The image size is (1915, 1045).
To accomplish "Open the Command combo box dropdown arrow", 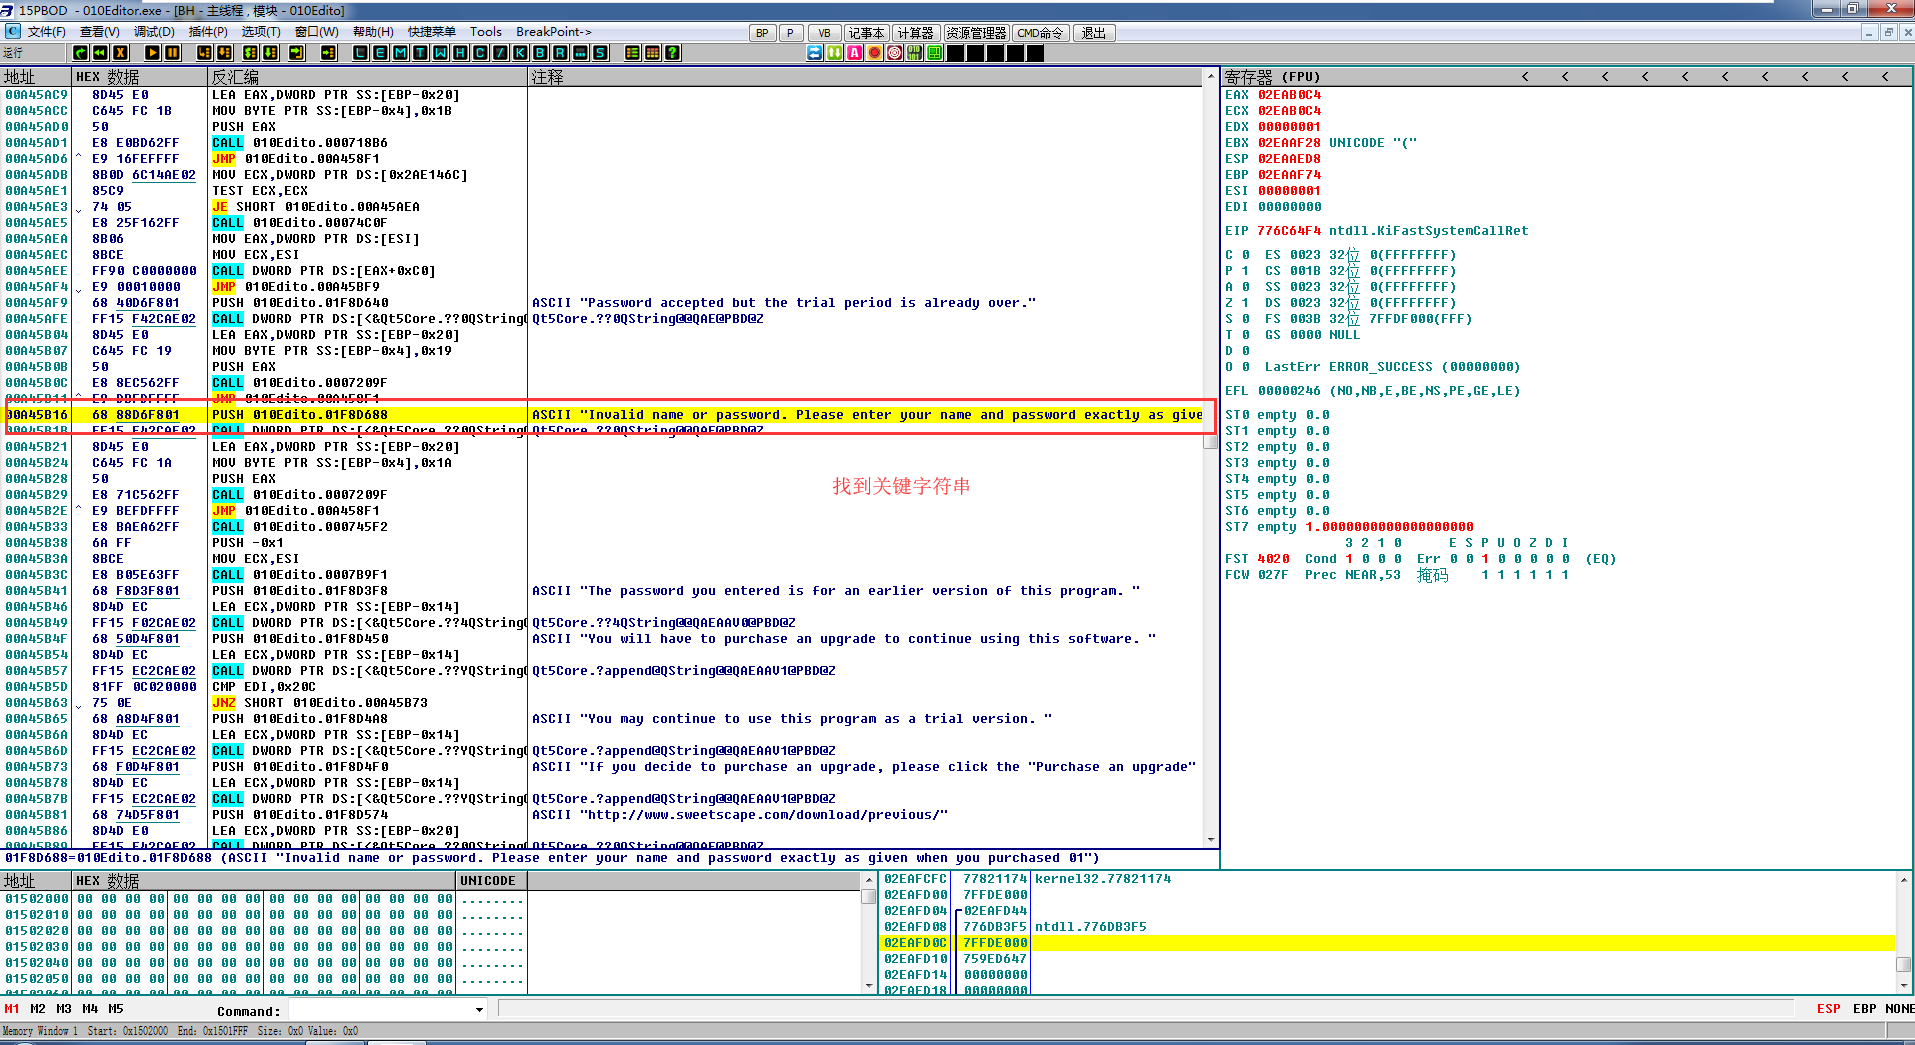I will tap(479, 1010).
